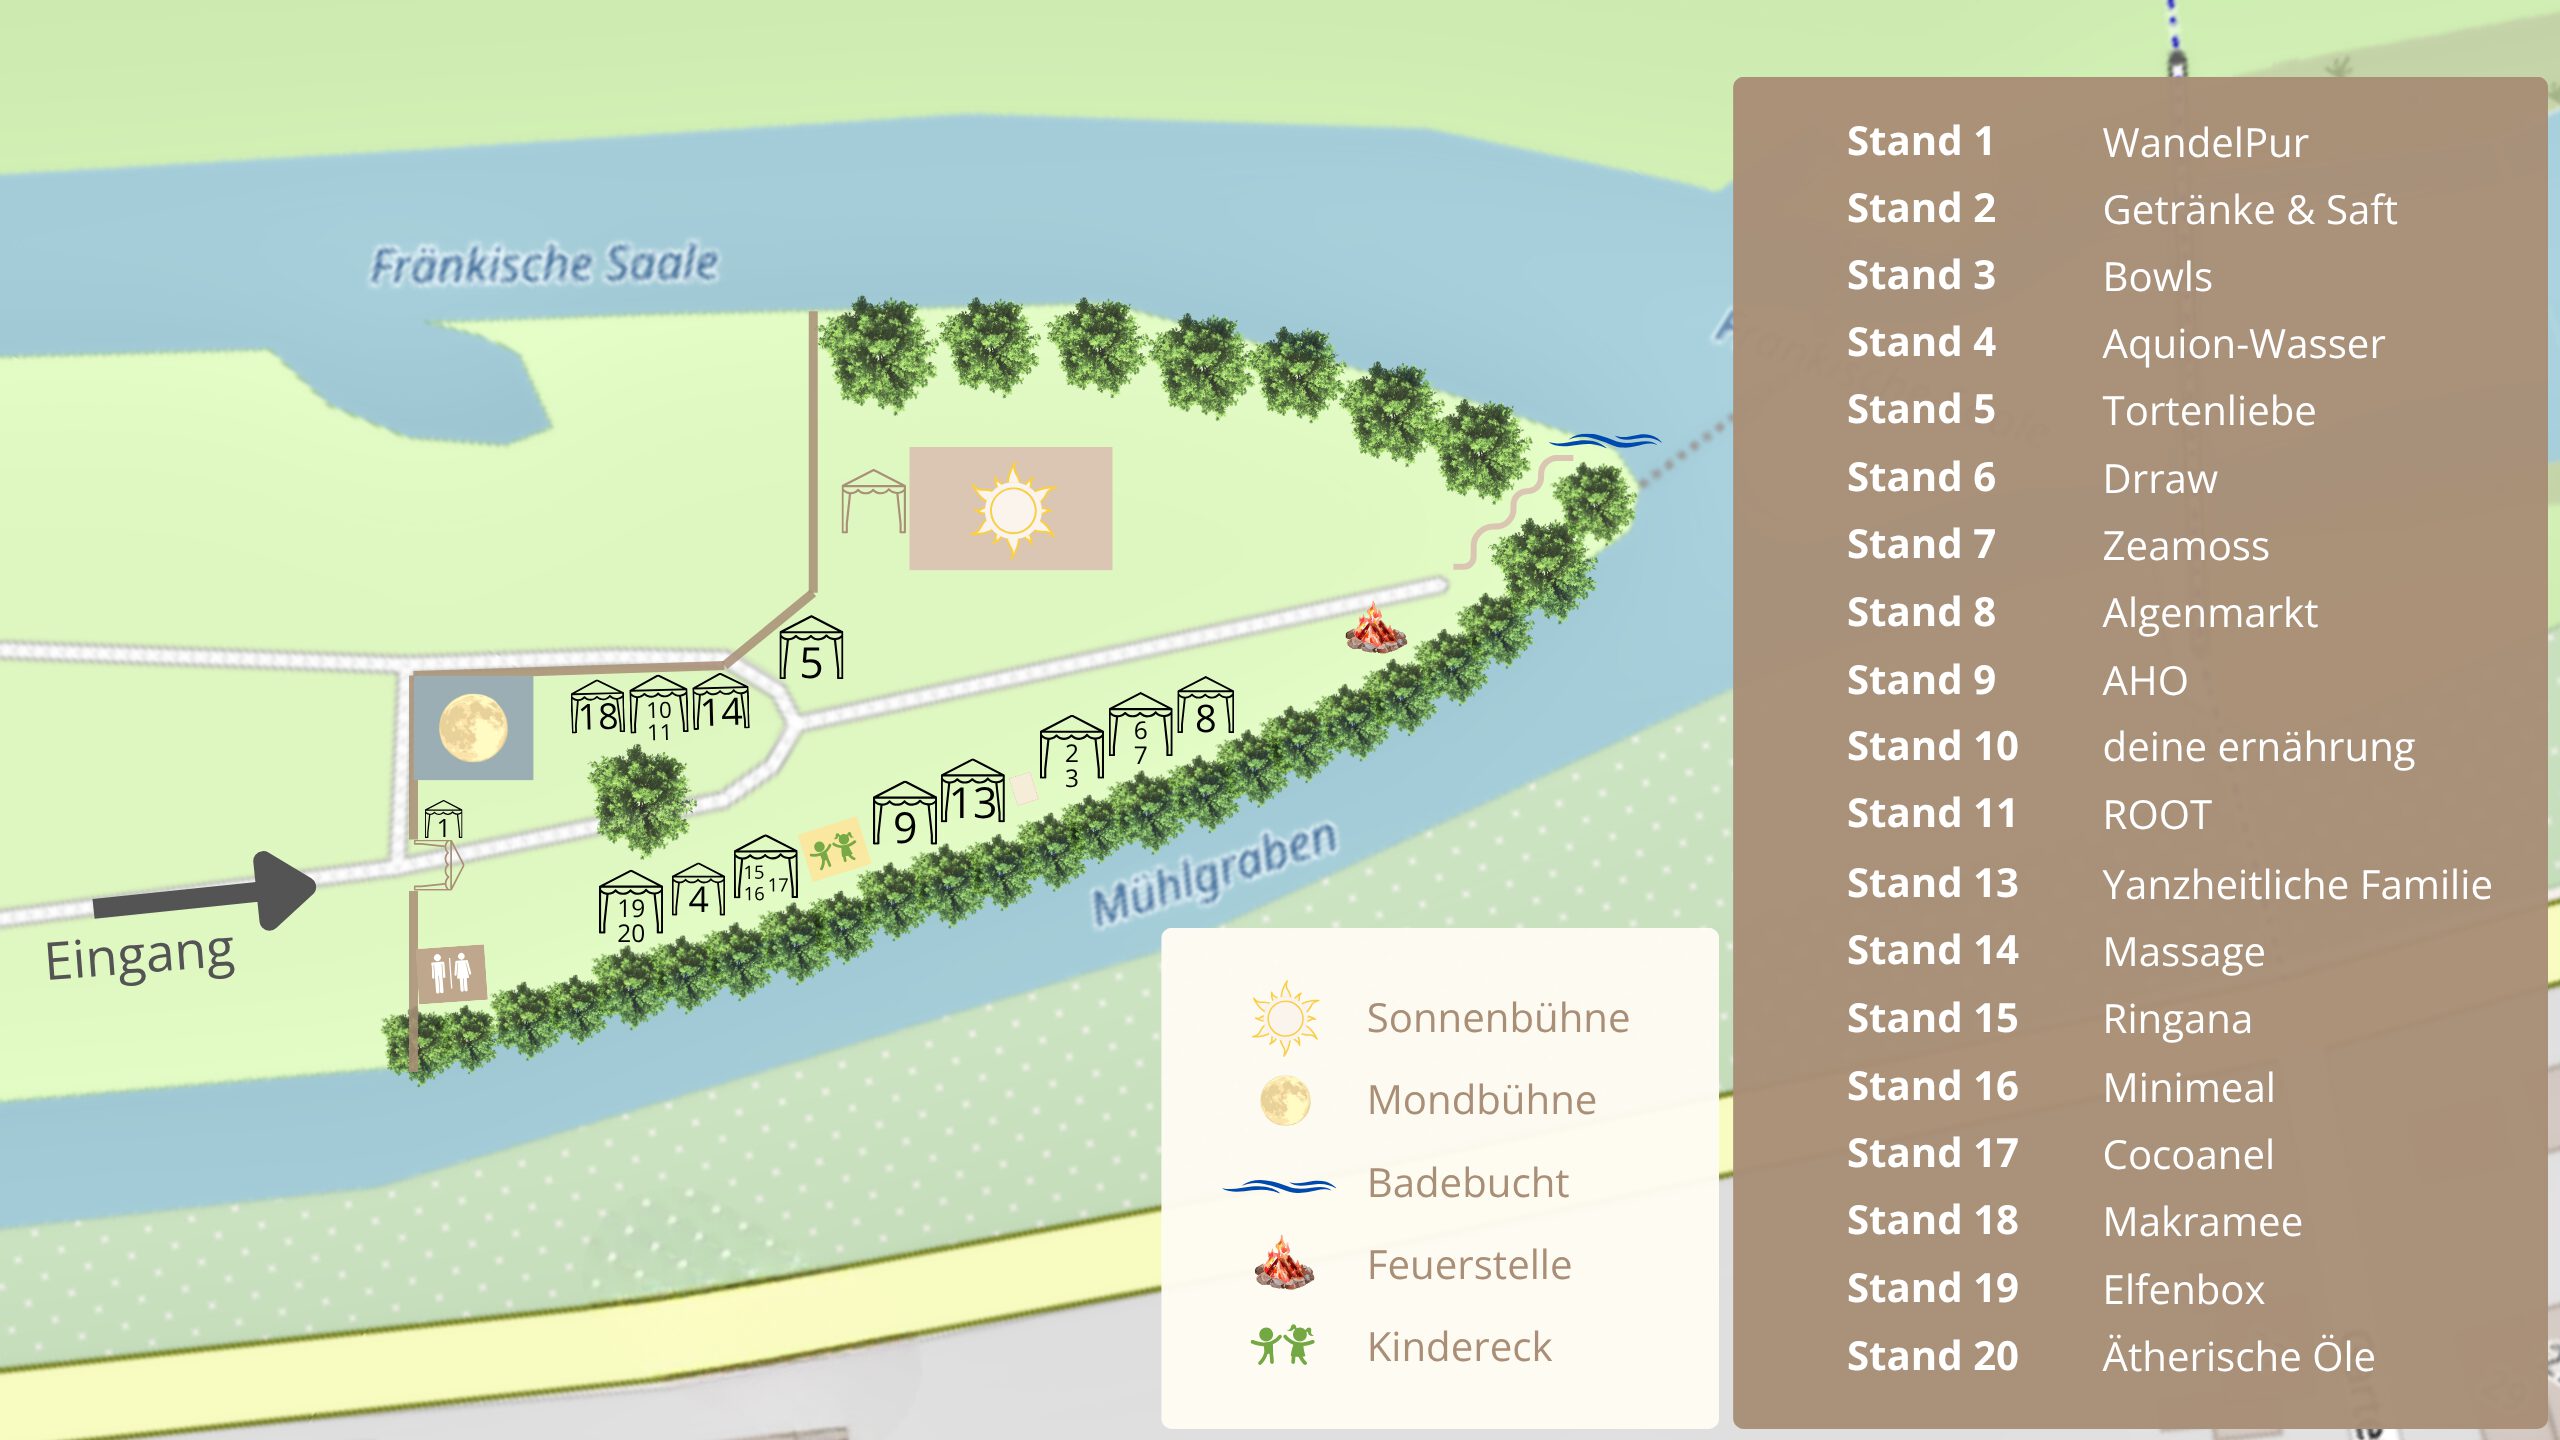
Task: Select tent stand 9 on the map
Action: pos(904,814)
